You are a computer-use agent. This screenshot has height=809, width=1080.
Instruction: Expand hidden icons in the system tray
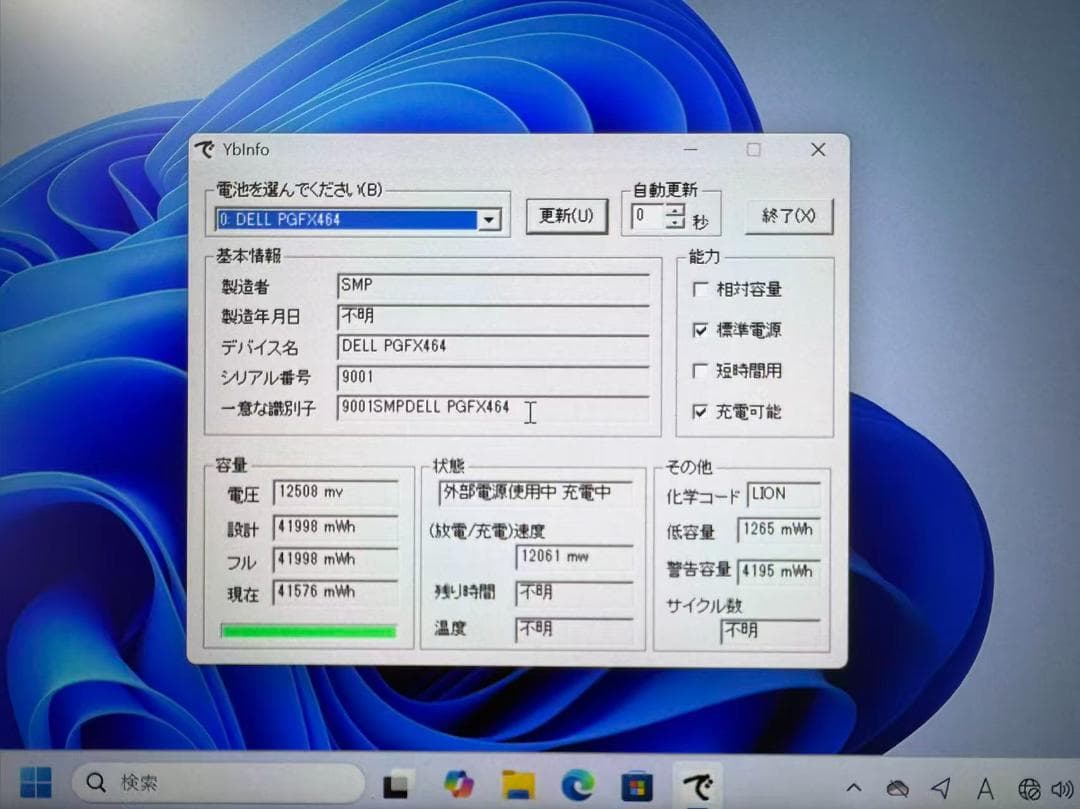(853, 786)
